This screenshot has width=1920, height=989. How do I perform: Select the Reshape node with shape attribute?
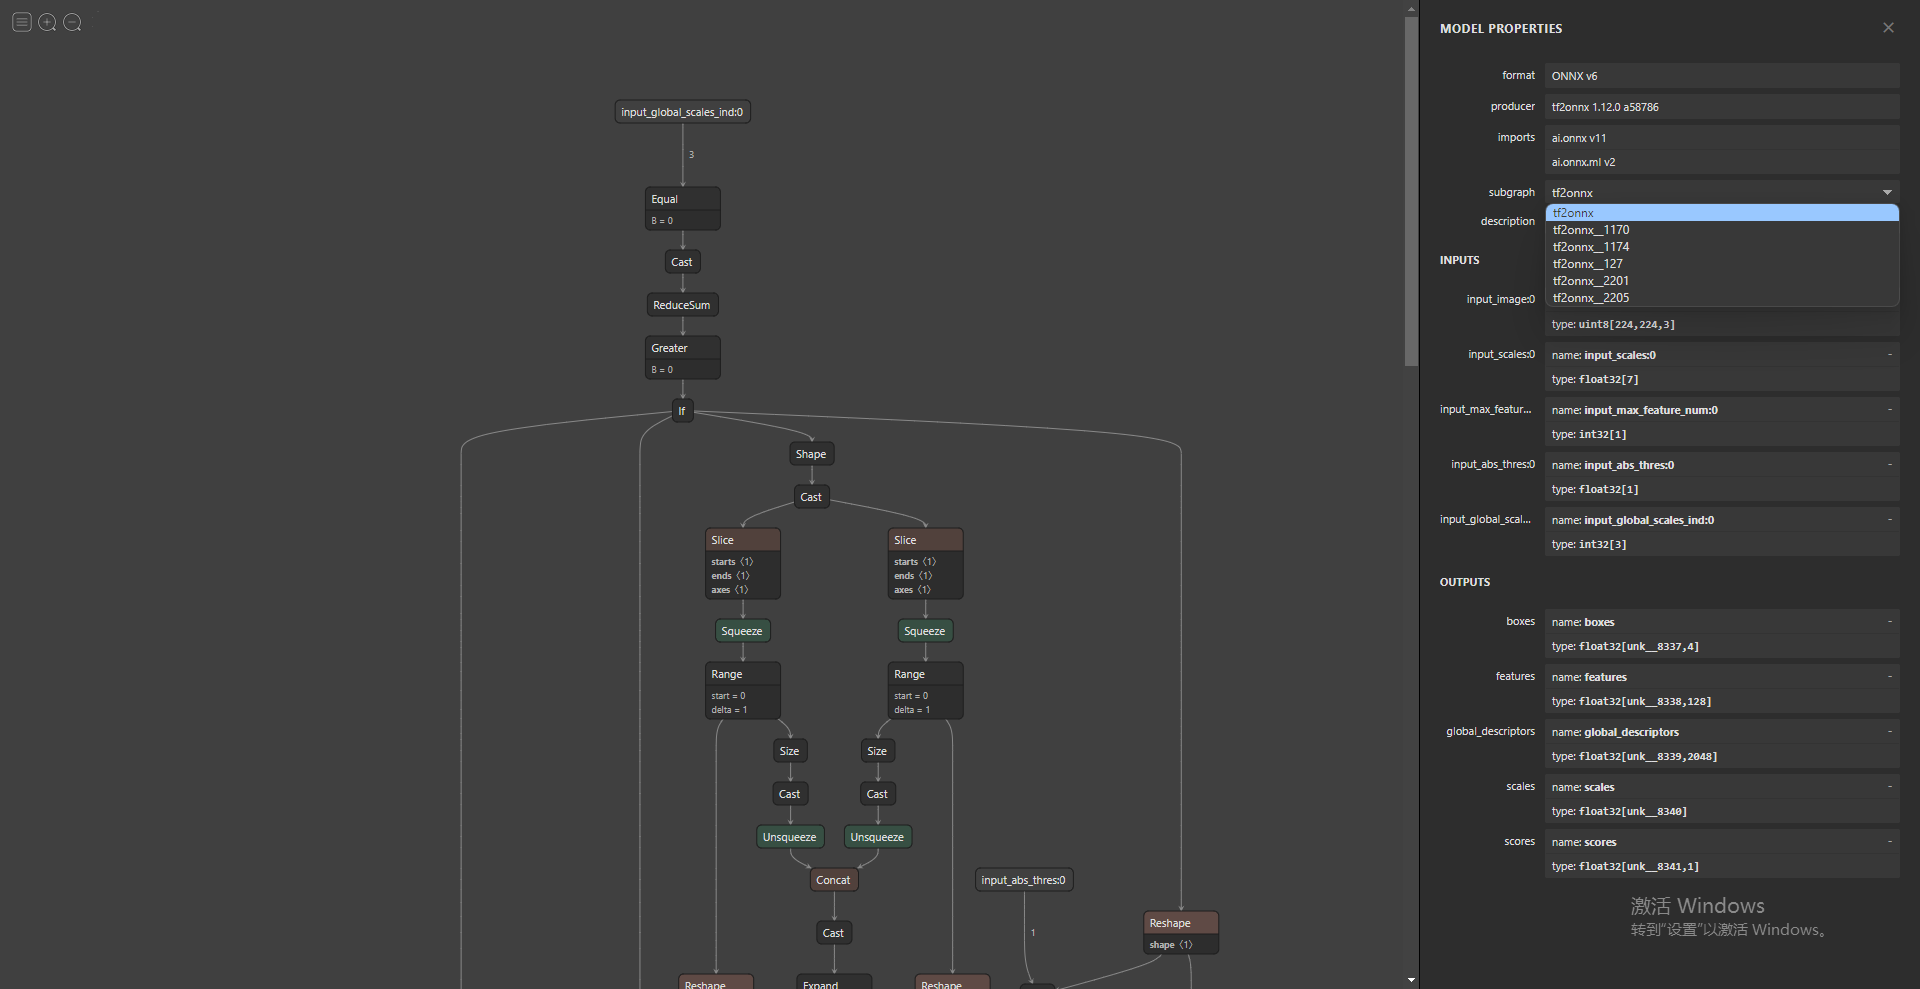[1180, 933]
